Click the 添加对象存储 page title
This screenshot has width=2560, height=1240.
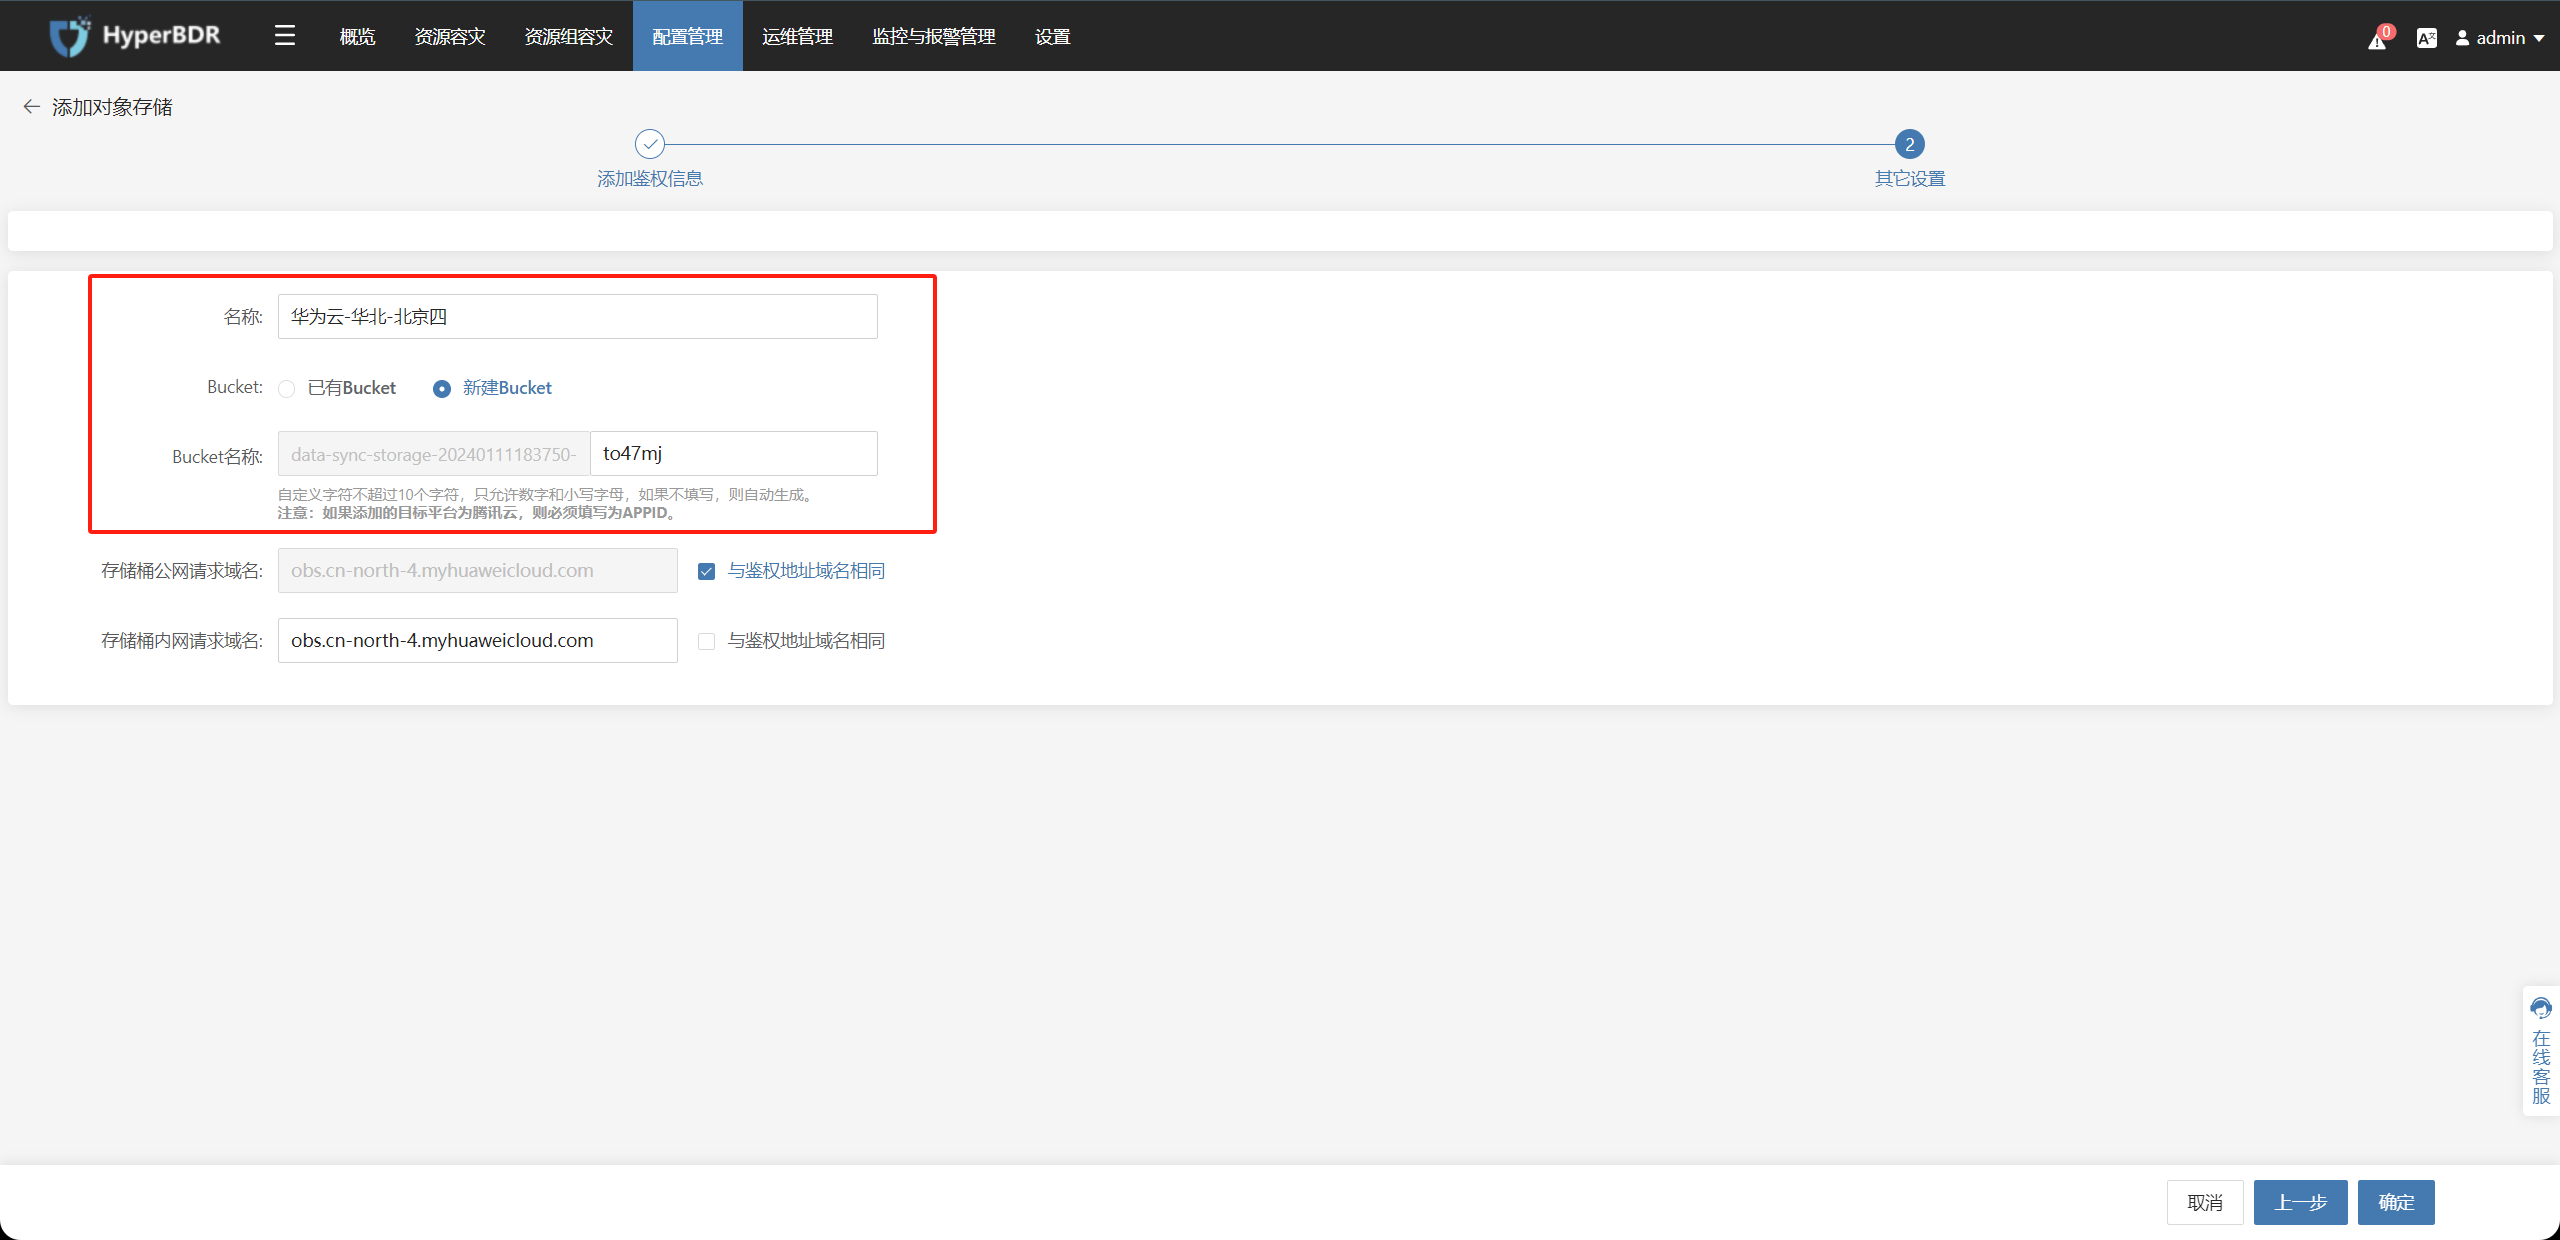pos(112,107)
